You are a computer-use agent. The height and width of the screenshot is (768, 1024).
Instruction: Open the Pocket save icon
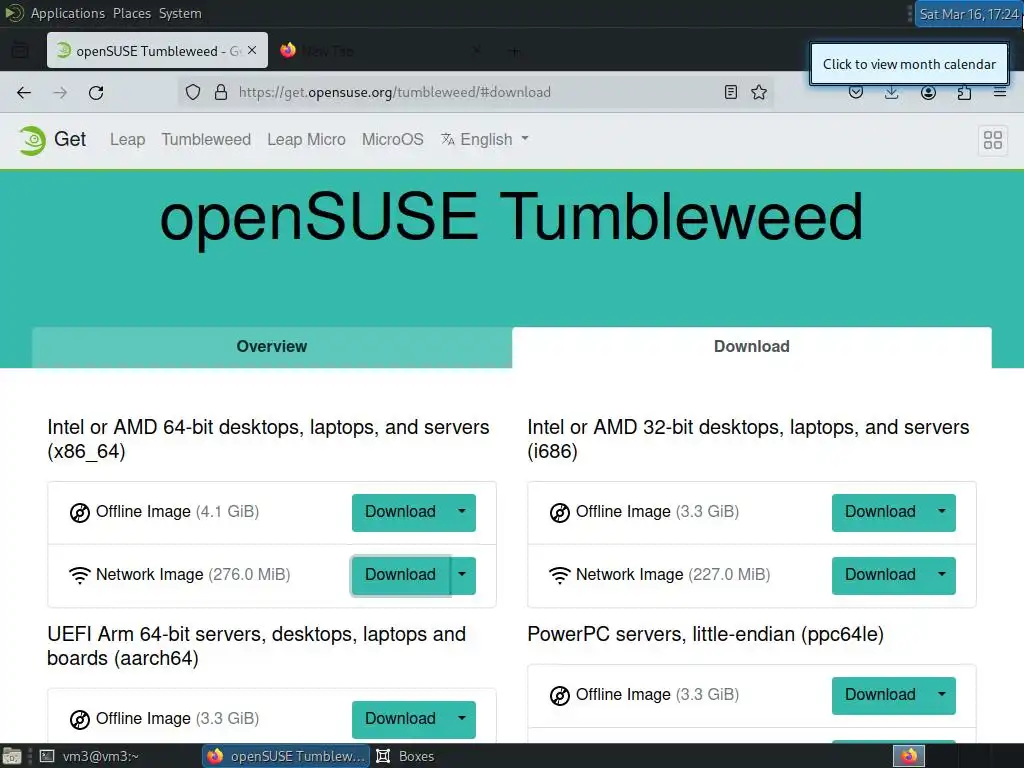point(856,93)
